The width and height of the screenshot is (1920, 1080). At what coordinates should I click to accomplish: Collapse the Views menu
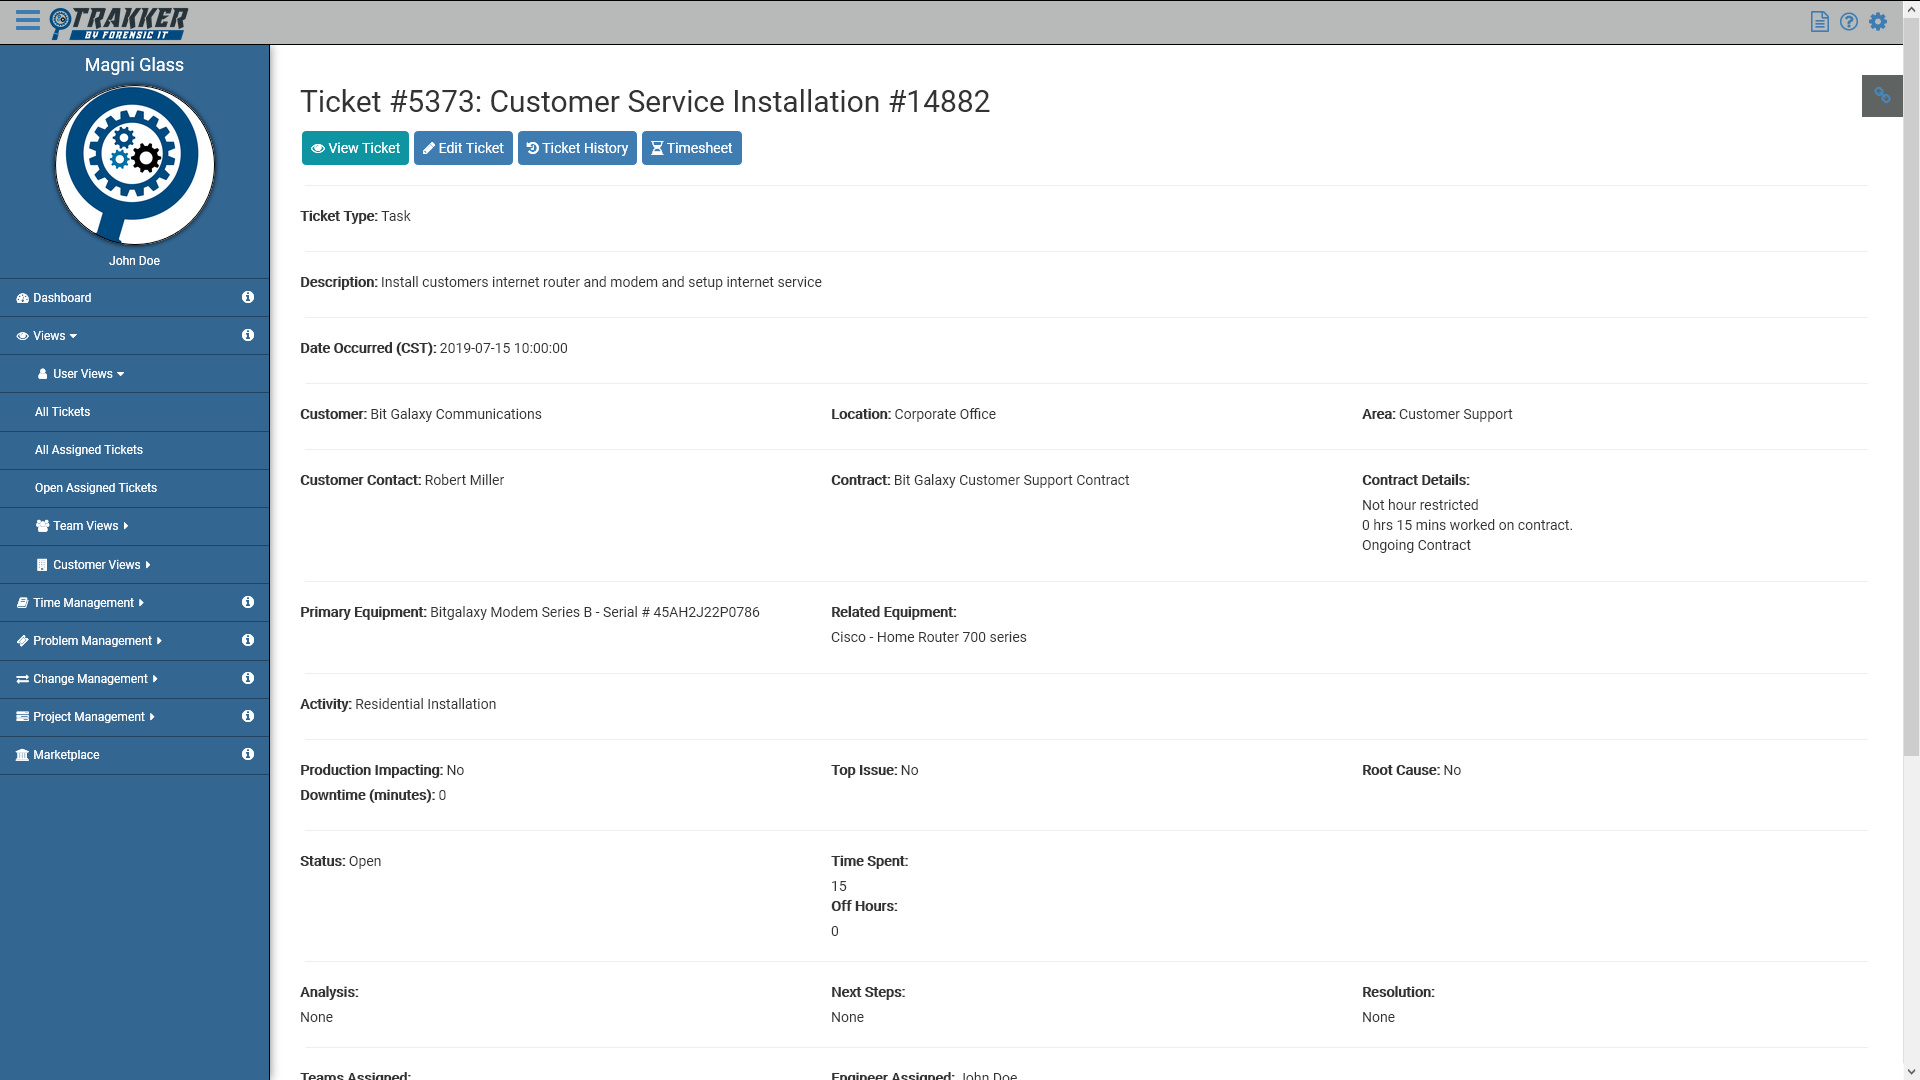point(48,336)
